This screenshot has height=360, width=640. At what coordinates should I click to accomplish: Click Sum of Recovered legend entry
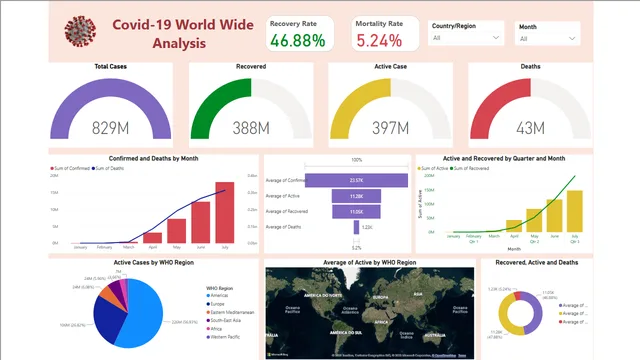pyautogui.click(x=469, y=168)
